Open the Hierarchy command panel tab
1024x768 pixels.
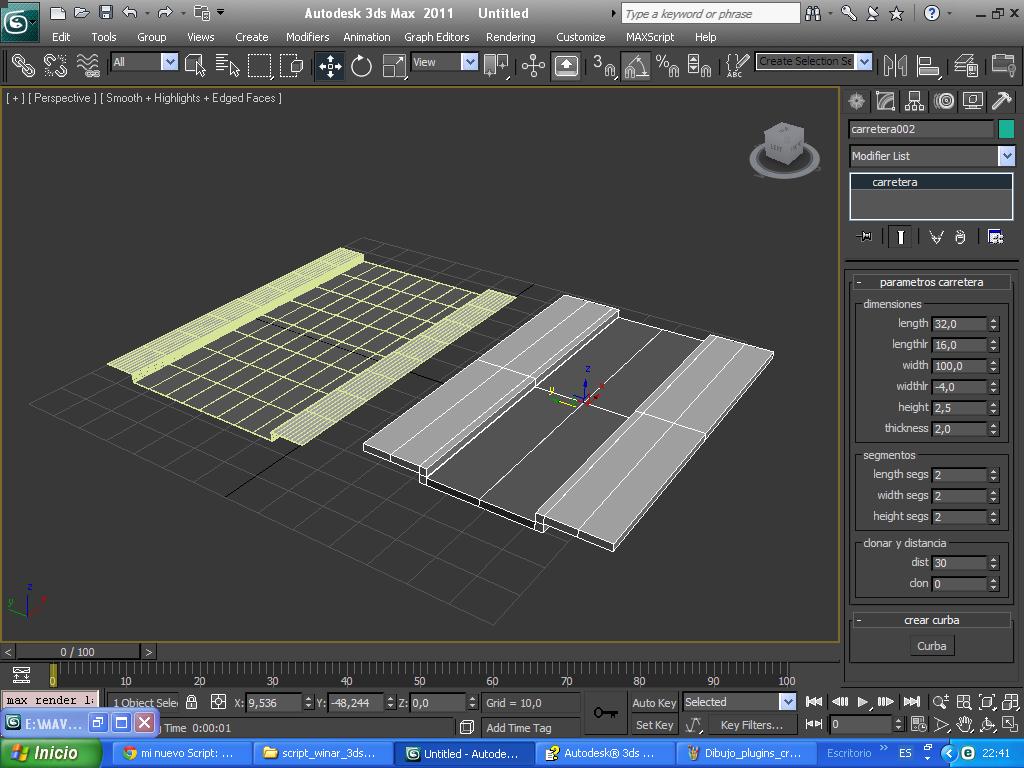[x=914, y=101]
